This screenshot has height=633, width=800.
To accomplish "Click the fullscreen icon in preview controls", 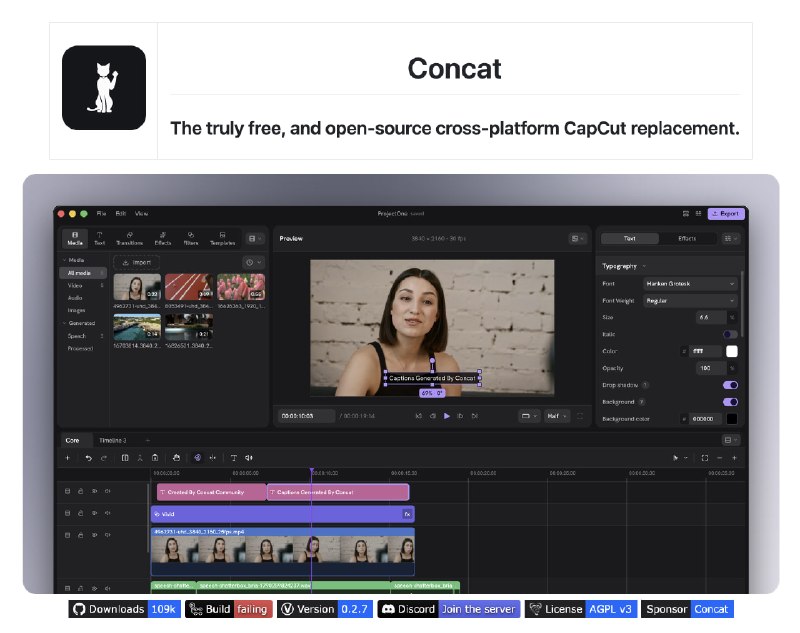I will pyautogui.click(x=580, y=416).
